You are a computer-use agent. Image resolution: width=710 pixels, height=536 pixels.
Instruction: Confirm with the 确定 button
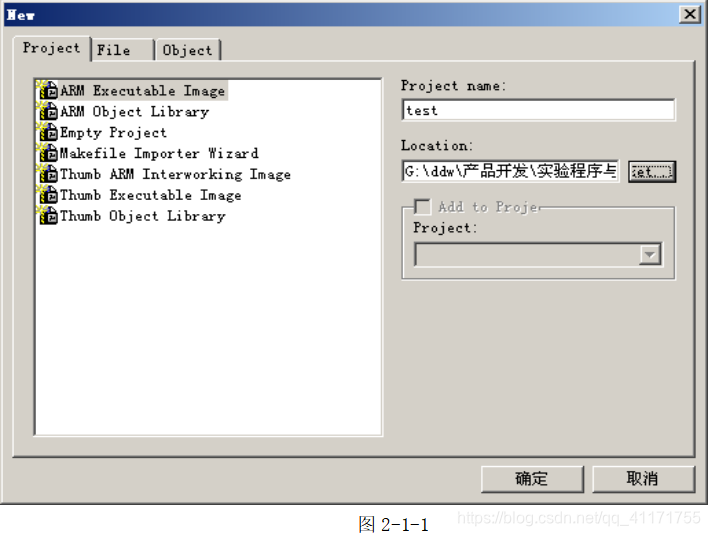coord(532,479)
